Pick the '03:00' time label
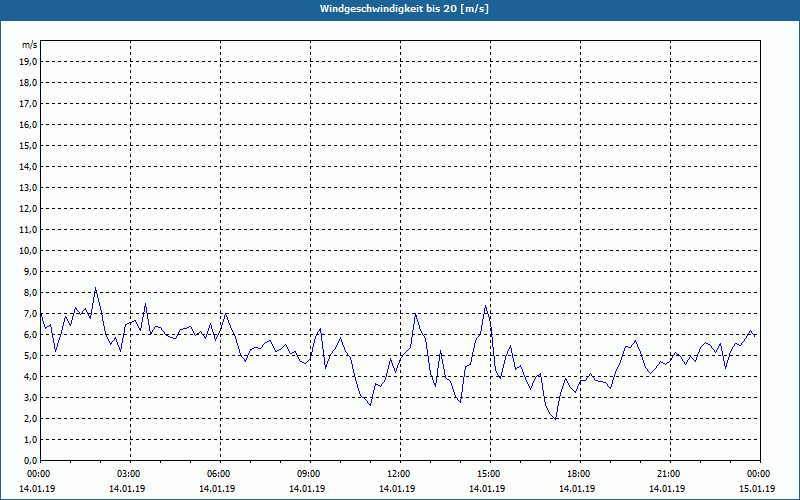Screen dimensions: 800x500 [129, 474]
